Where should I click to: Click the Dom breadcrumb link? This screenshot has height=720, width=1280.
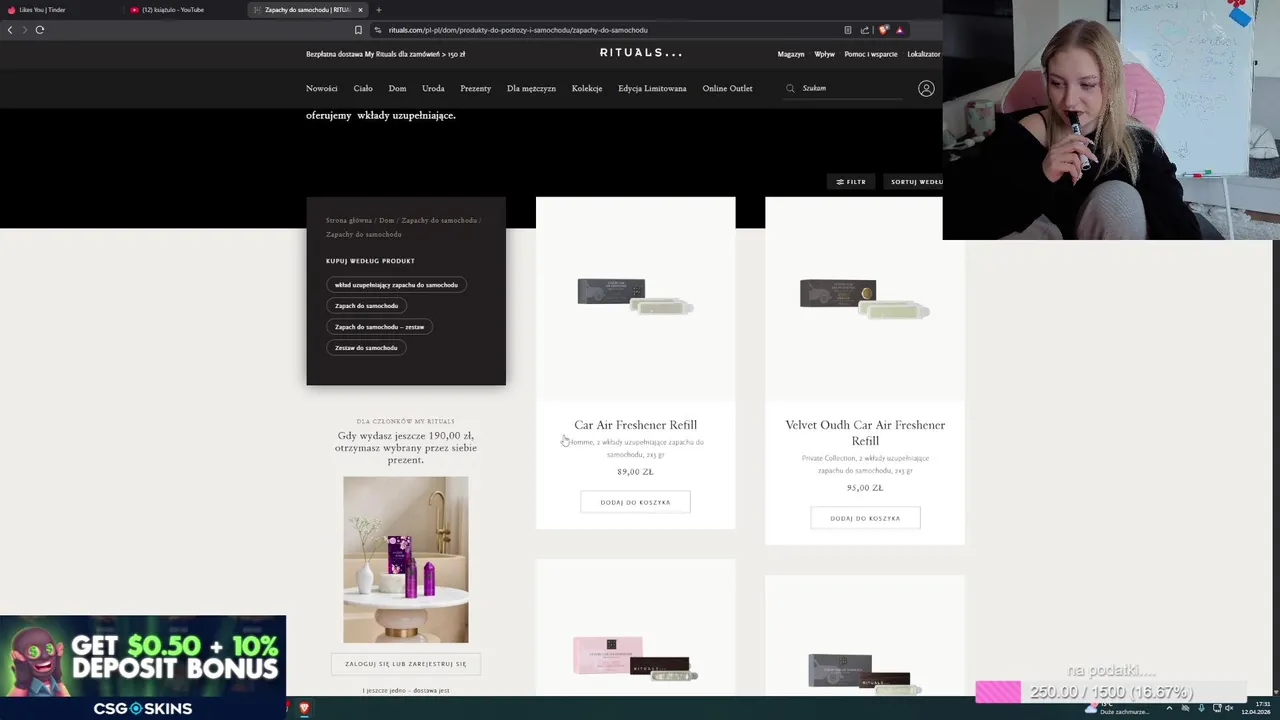(x=386, y=220)
